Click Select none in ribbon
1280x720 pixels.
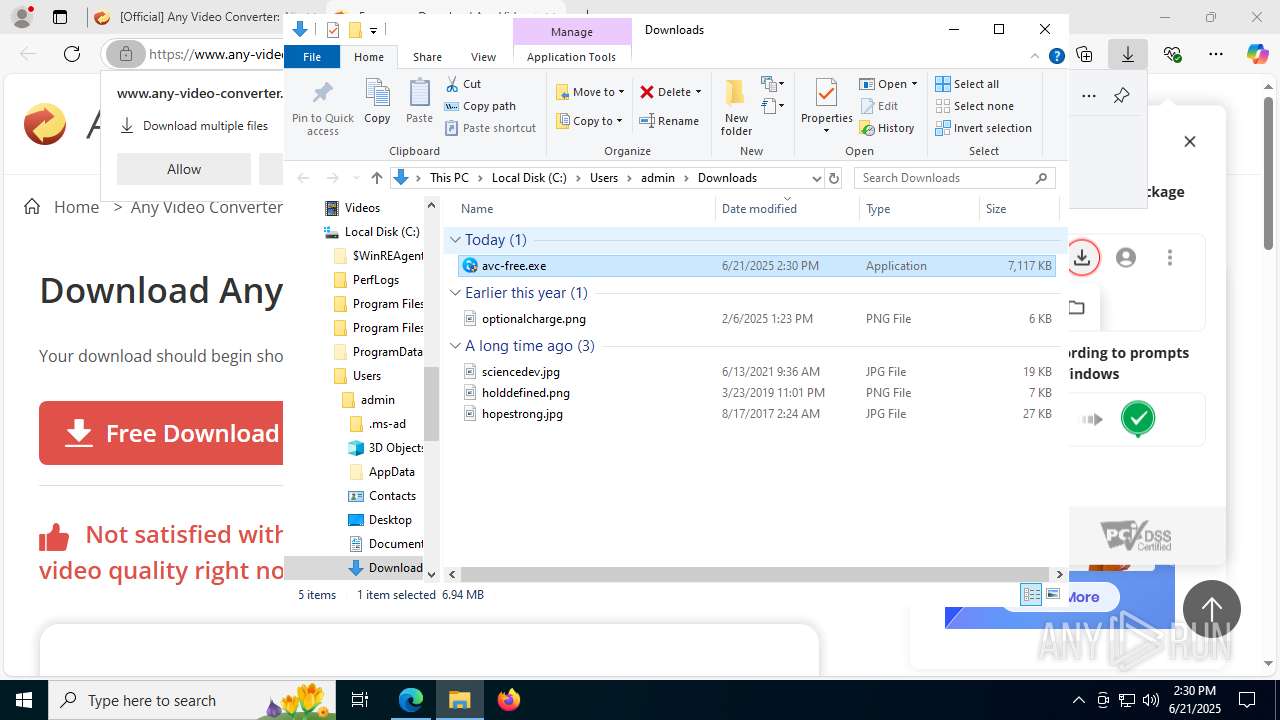click(974, 106)
